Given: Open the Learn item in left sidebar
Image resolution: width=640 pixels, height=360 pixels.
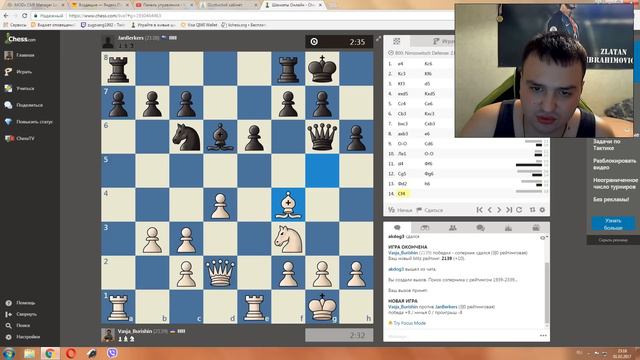Looking at the screenshot, I should click(x=20, y=88).
